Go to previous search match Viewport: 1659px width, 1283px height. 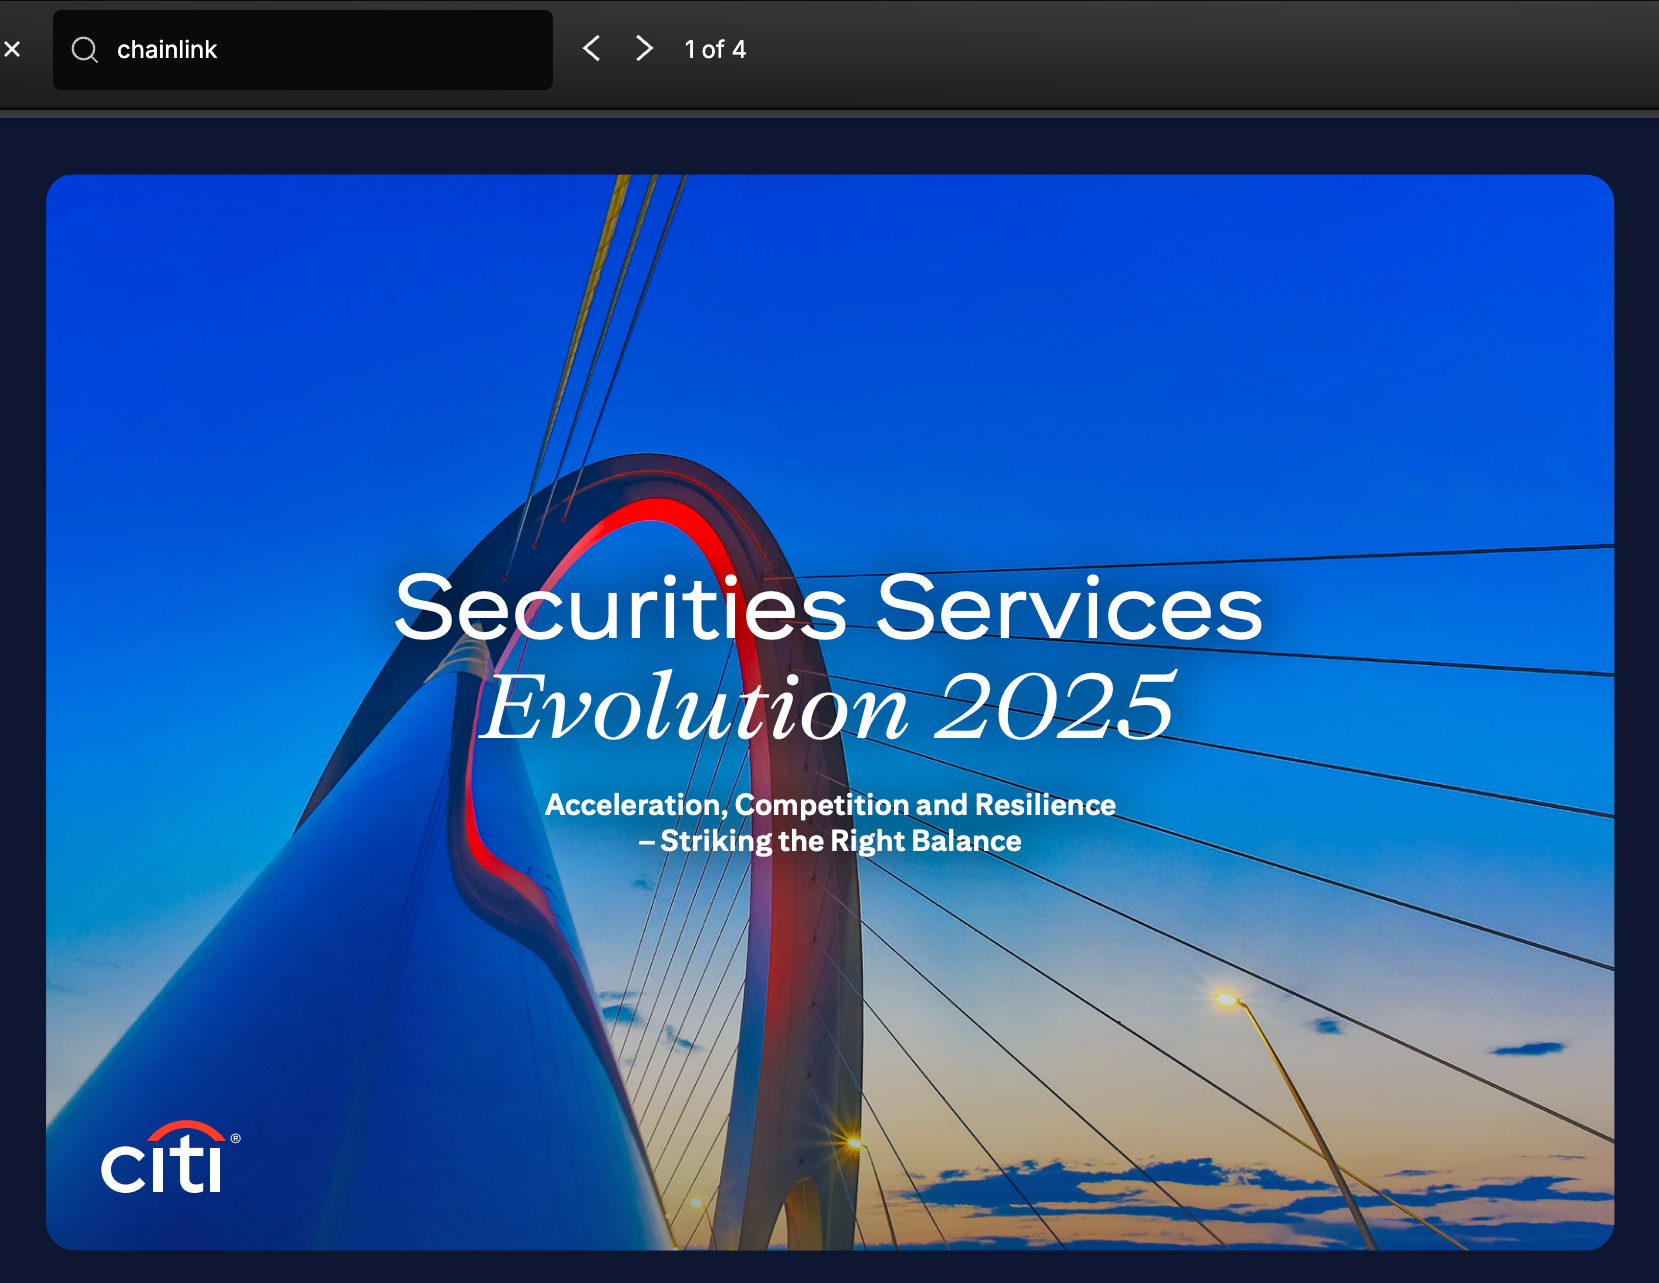pos(592,49)
